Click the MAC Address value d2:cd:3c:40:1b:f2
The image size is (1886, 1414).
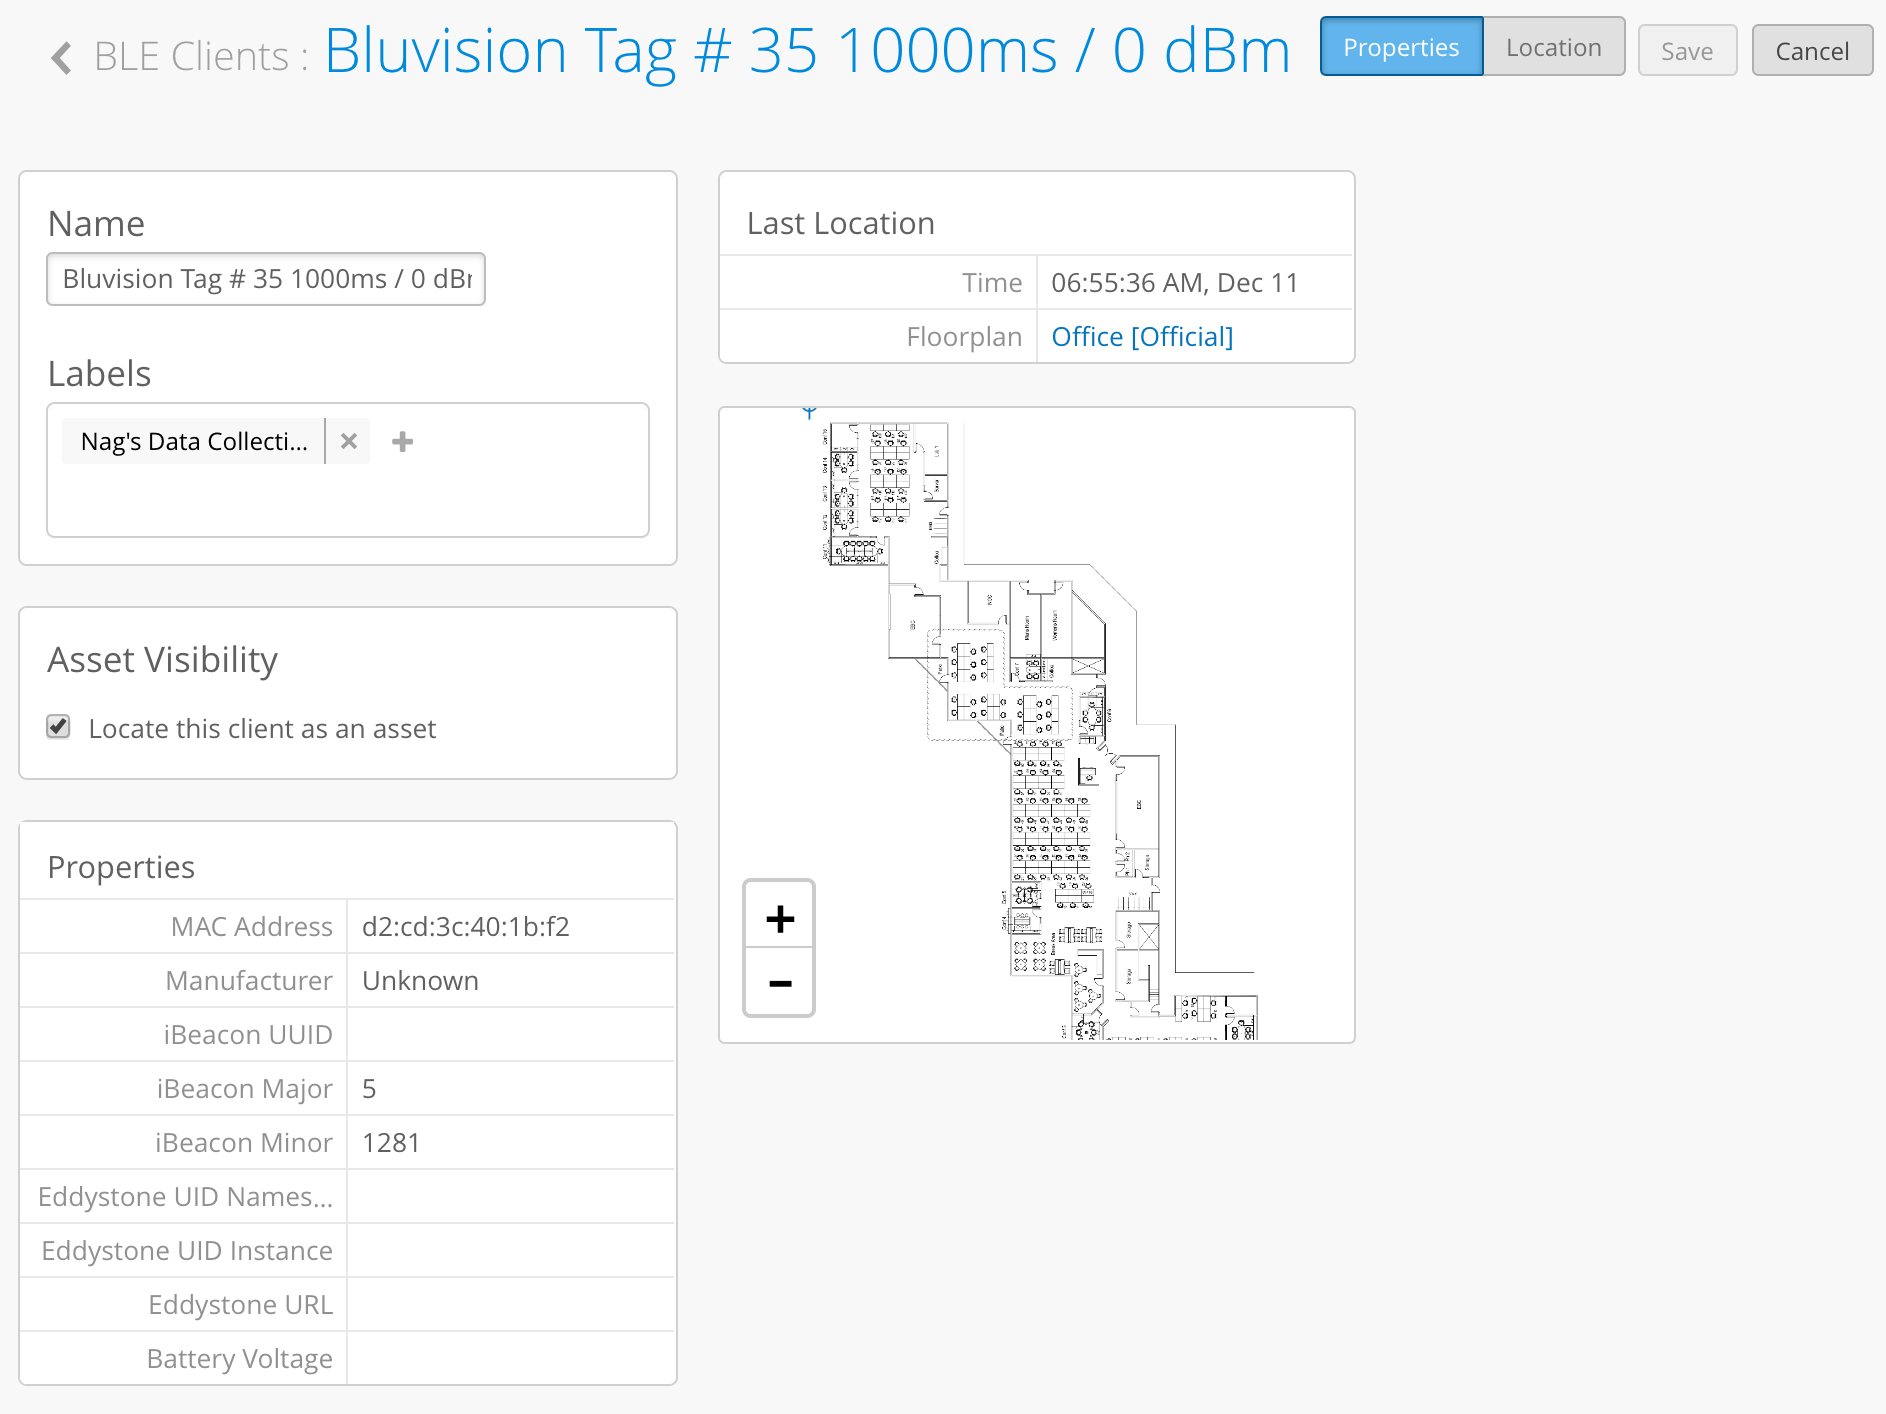coord(466,927)
